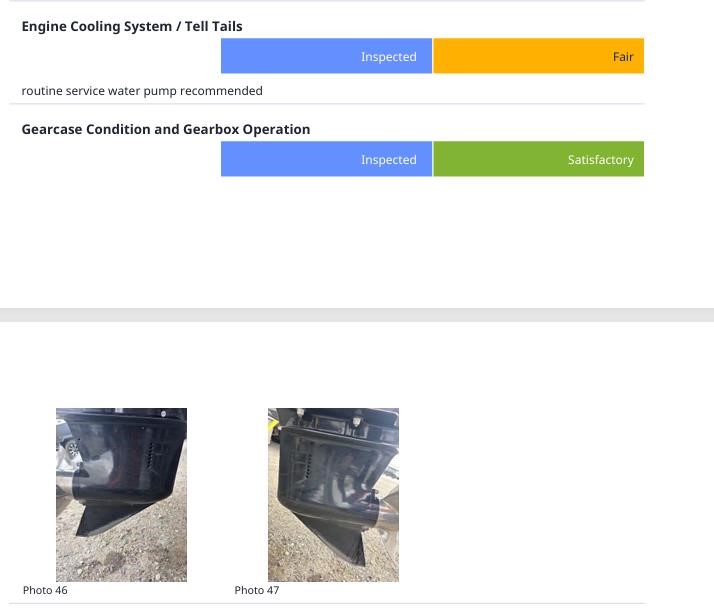Click the blue Inspected bar under Engine Cooling System

point(326,57)
